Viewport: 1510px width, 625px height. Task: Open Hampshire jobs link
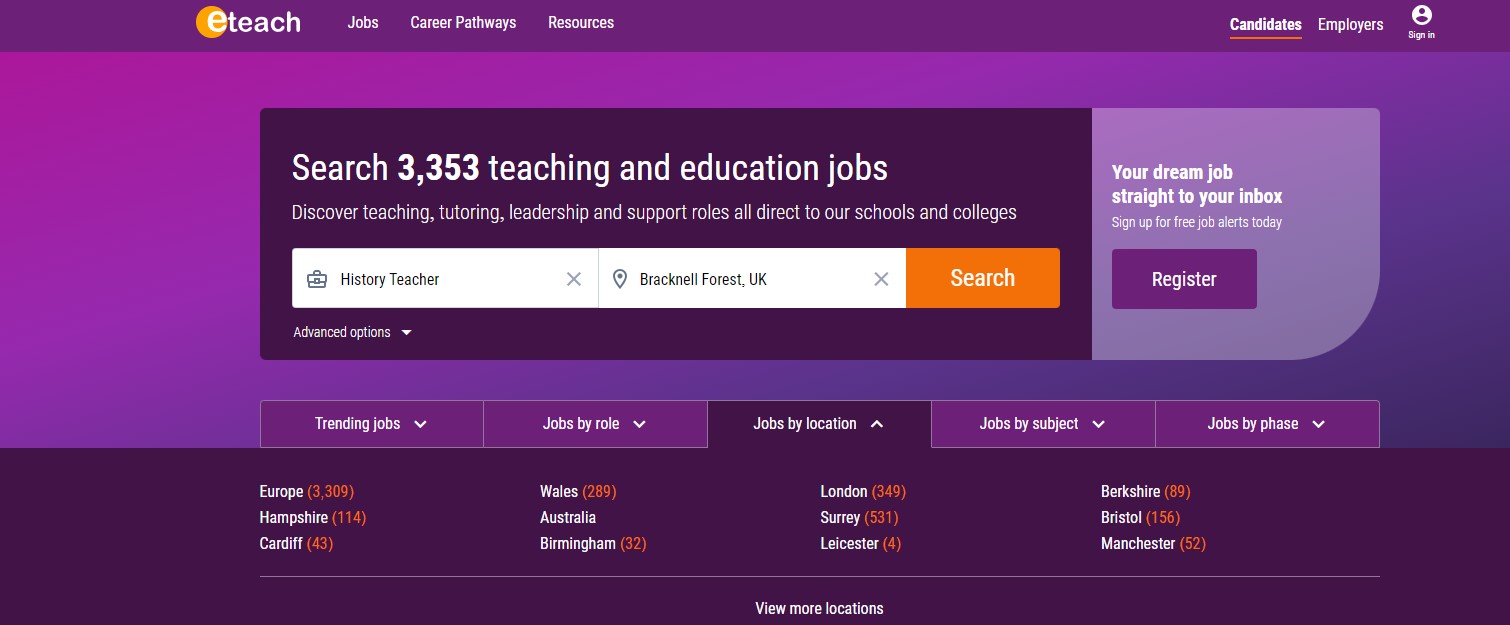[x=312, y=518]
